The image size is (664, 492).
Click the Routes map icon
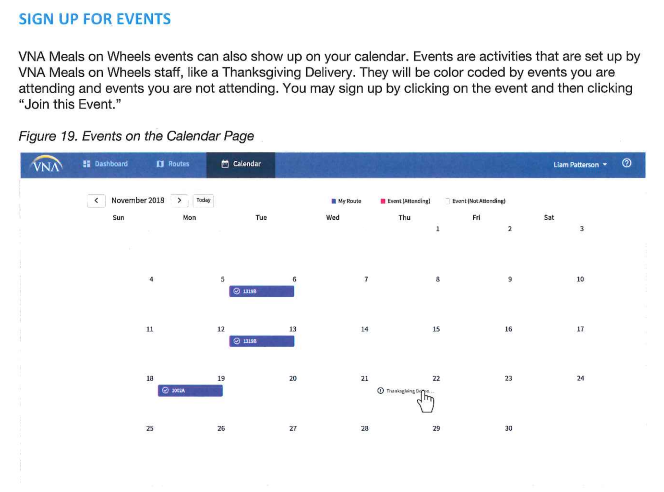(160, 164)
